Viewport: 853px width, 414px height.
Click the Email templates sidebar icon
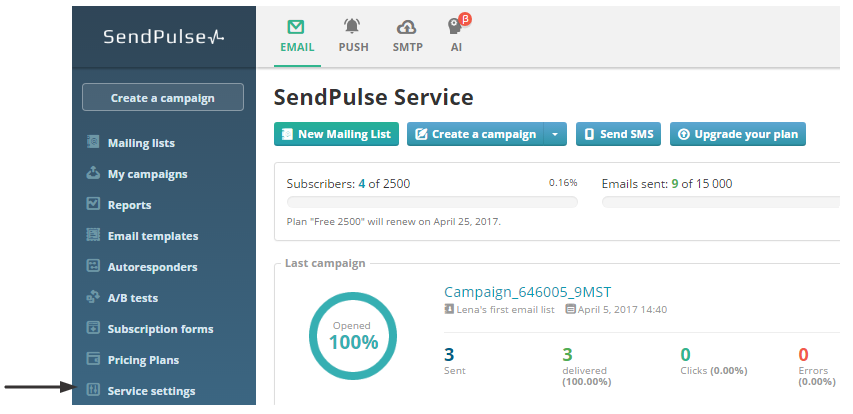(x=93, y=235)
